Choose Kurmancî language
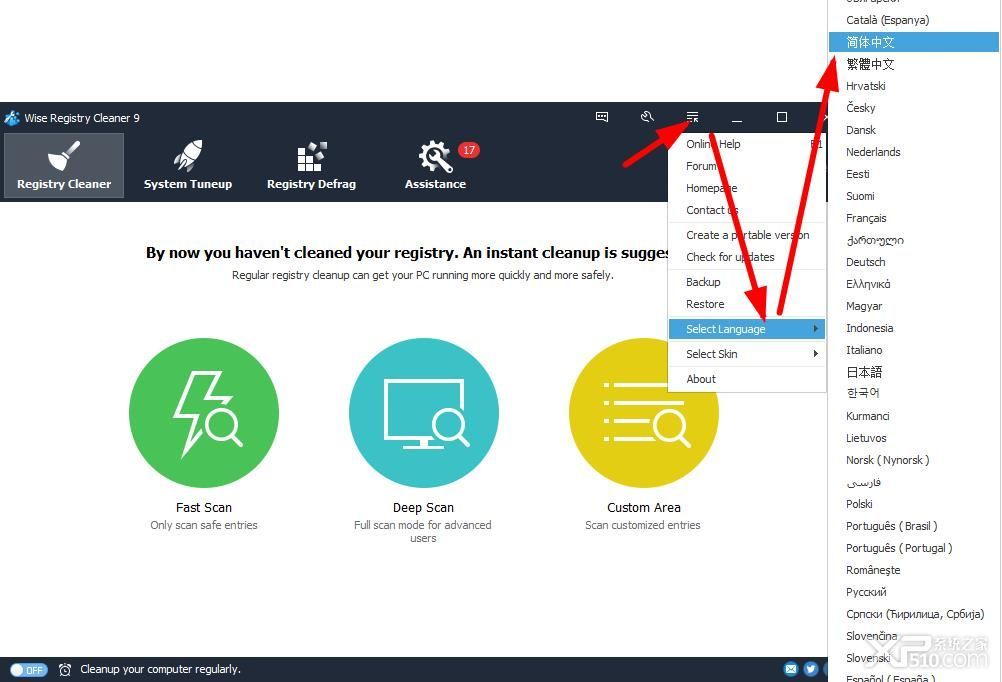 [x=914, y=416]
